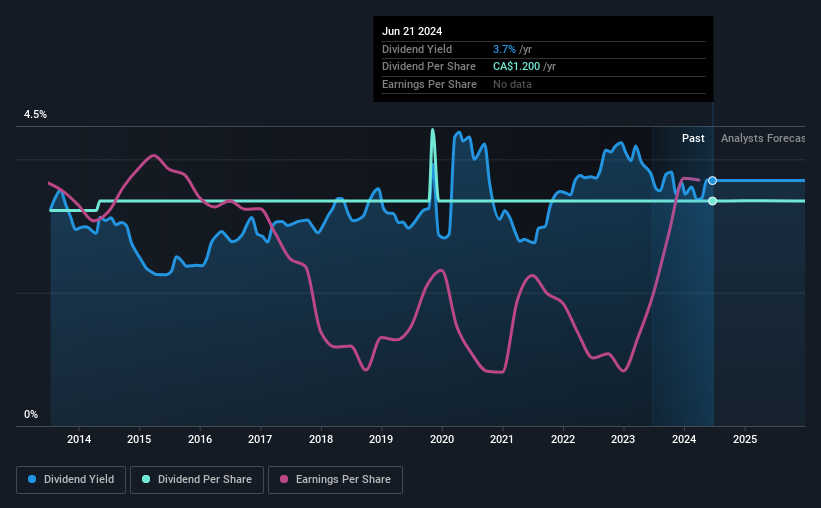Click the Past section label
Image resolution: width=821 pixels, height=508 pixels.
coord(693,138)
